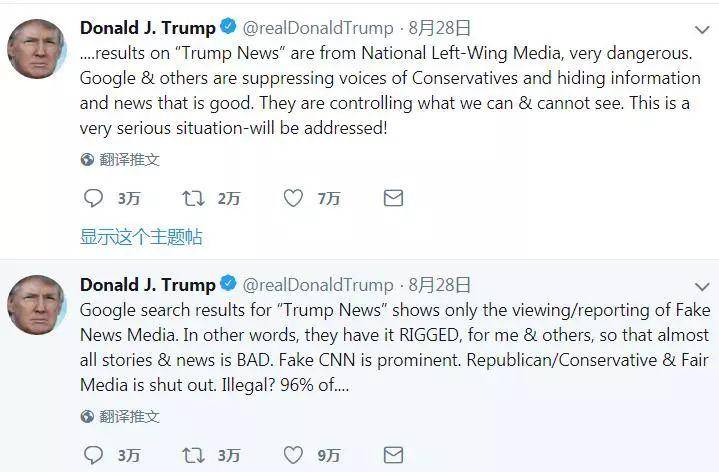This screenshot has width=719, height=472.
Task: Send first tweet via envelope message icon
Action: [393, 198]
